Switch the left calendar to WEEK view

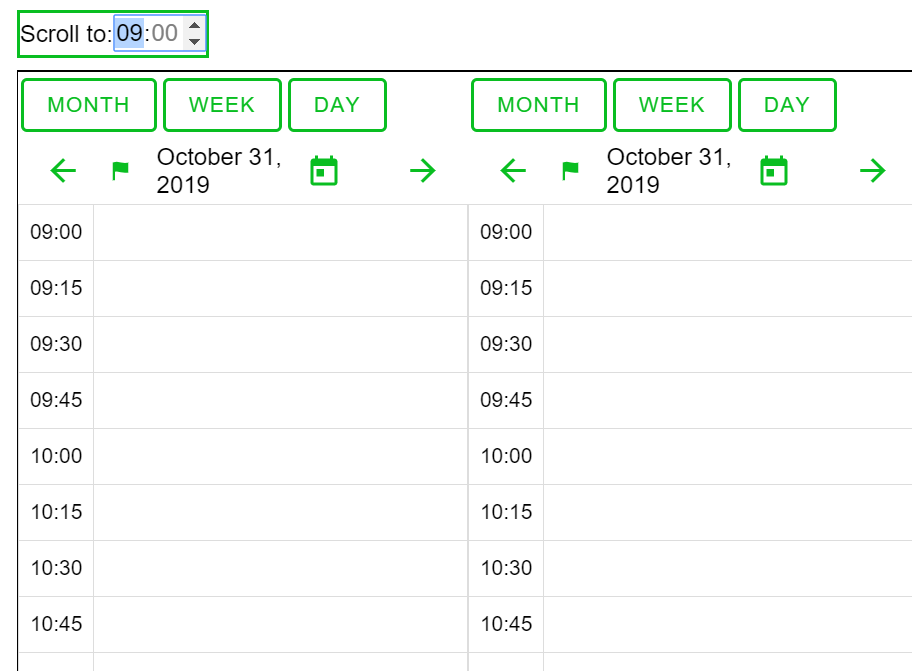(x=222, y=104)
